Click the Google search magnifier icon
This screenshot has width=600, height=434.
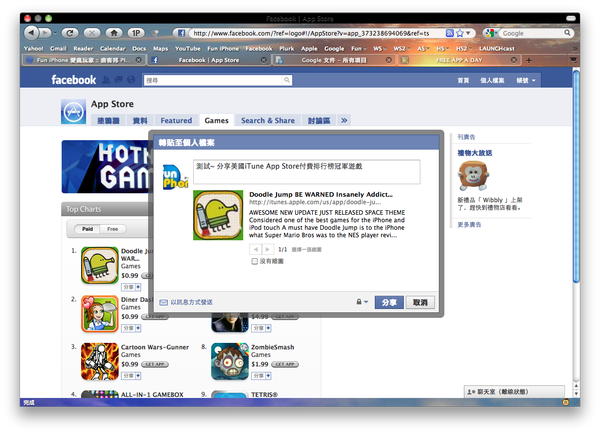[567, 33]
